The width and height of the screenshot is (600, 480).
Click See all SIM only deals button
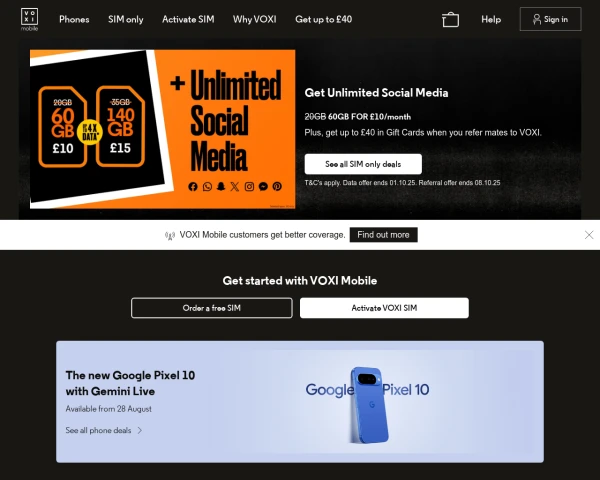[363, 164]
